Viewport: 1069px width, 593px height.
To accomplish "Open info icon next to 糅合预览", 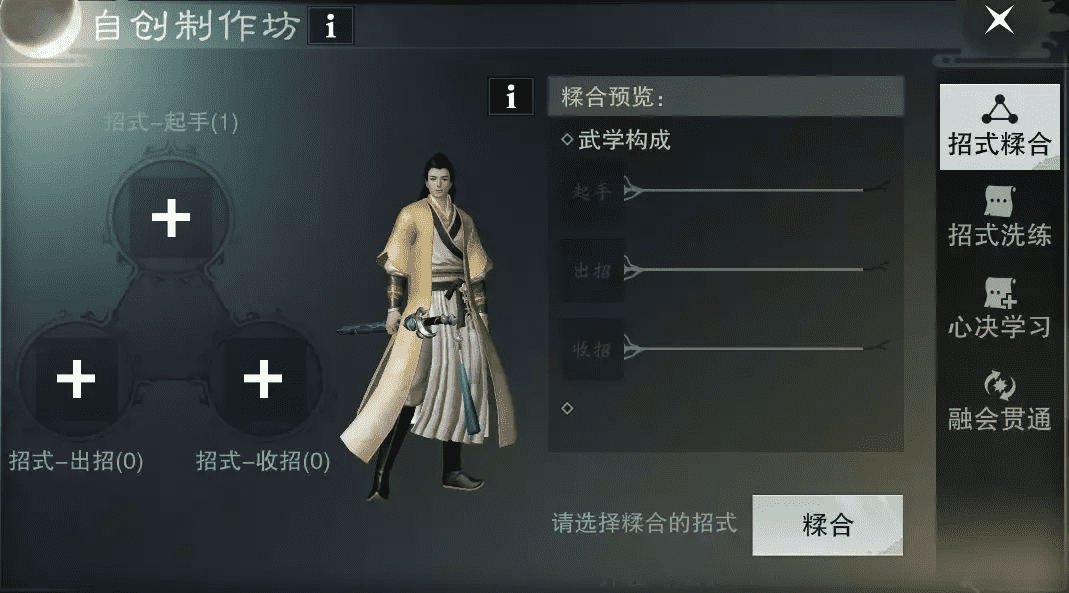I will tap(511, 96).
